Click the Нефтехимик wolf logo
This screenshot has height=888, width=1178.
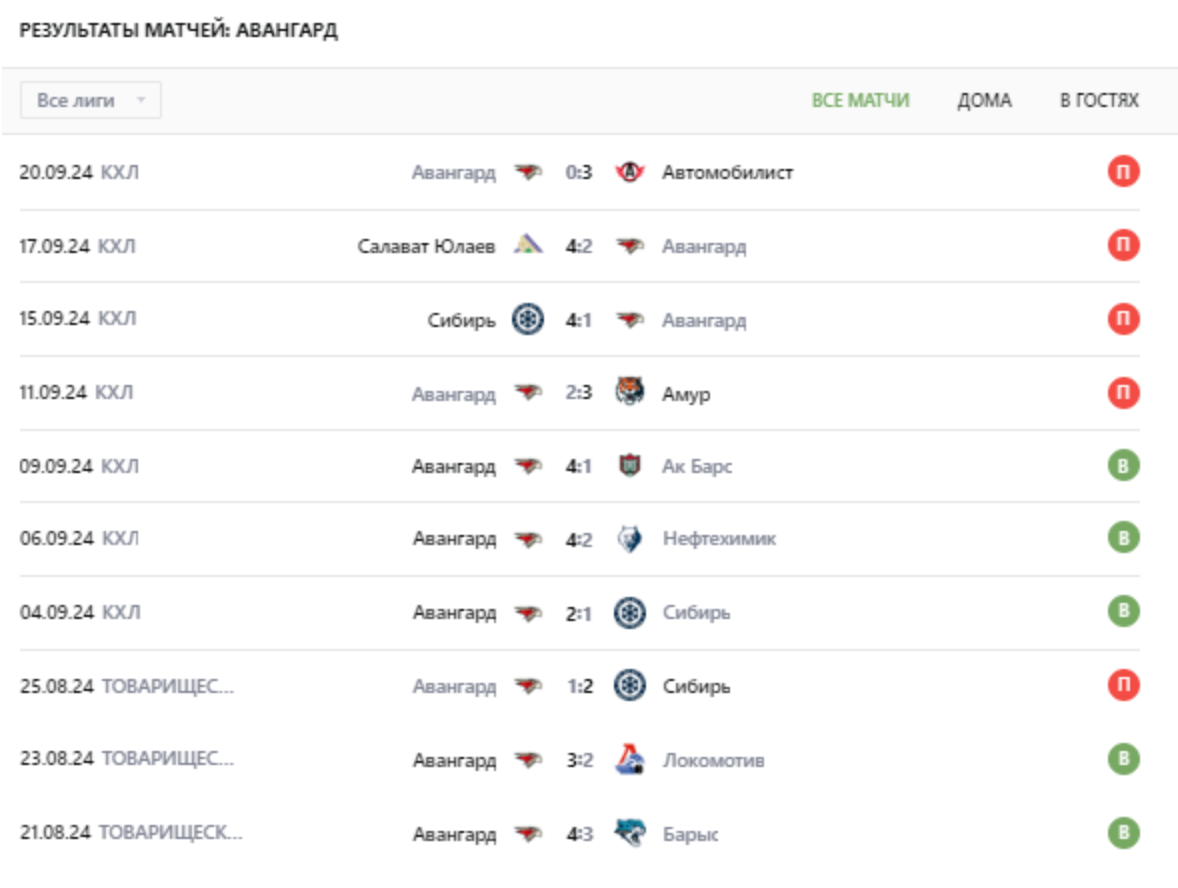point(629,540)
